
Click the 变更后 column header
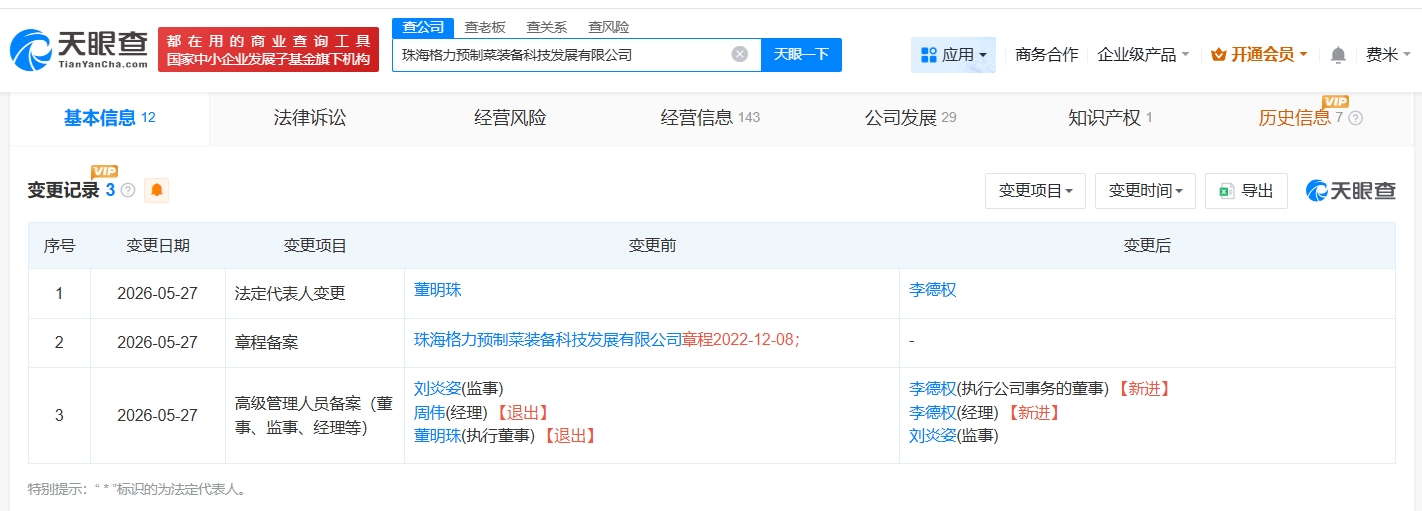click(1147, 246)
